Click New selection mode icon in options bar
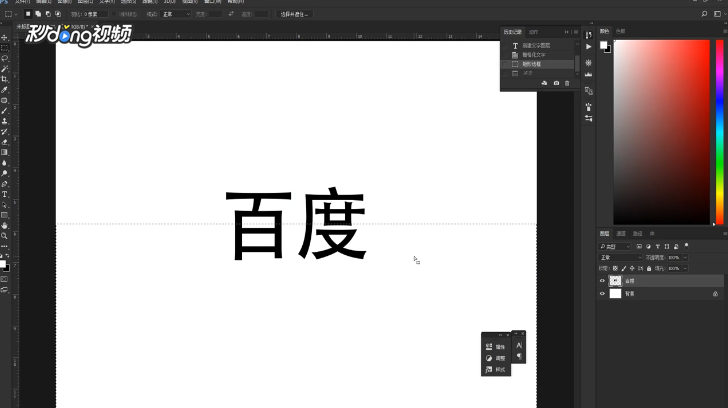This screenshot has height=408, width=728. pos(28,14)
